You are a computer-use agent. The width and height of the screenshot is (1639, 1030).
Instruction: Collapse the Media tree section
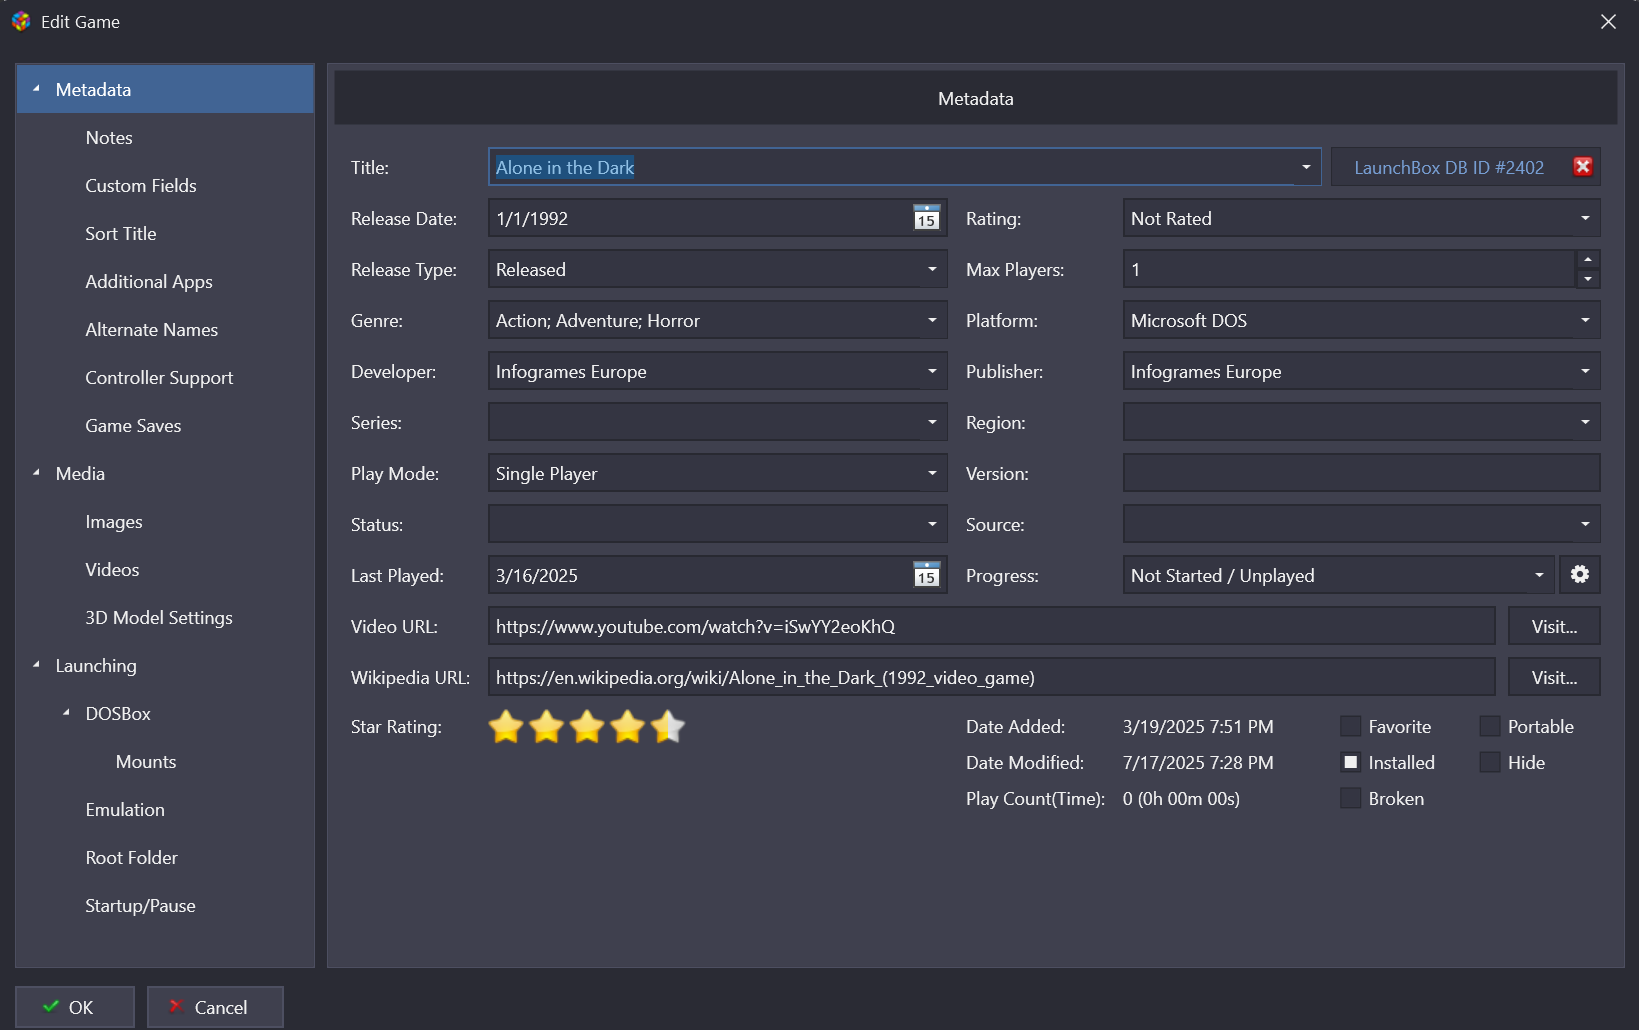[36, 473]
